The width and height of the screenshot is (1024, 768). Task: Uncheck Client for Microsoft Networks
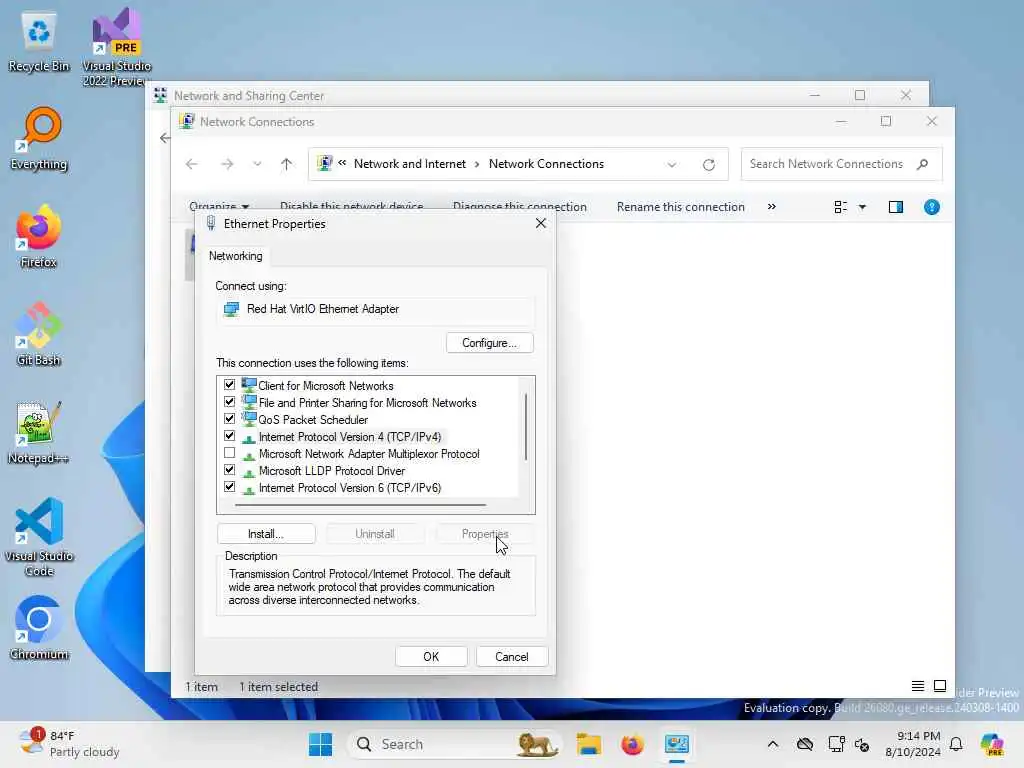(x=229, y=385)
